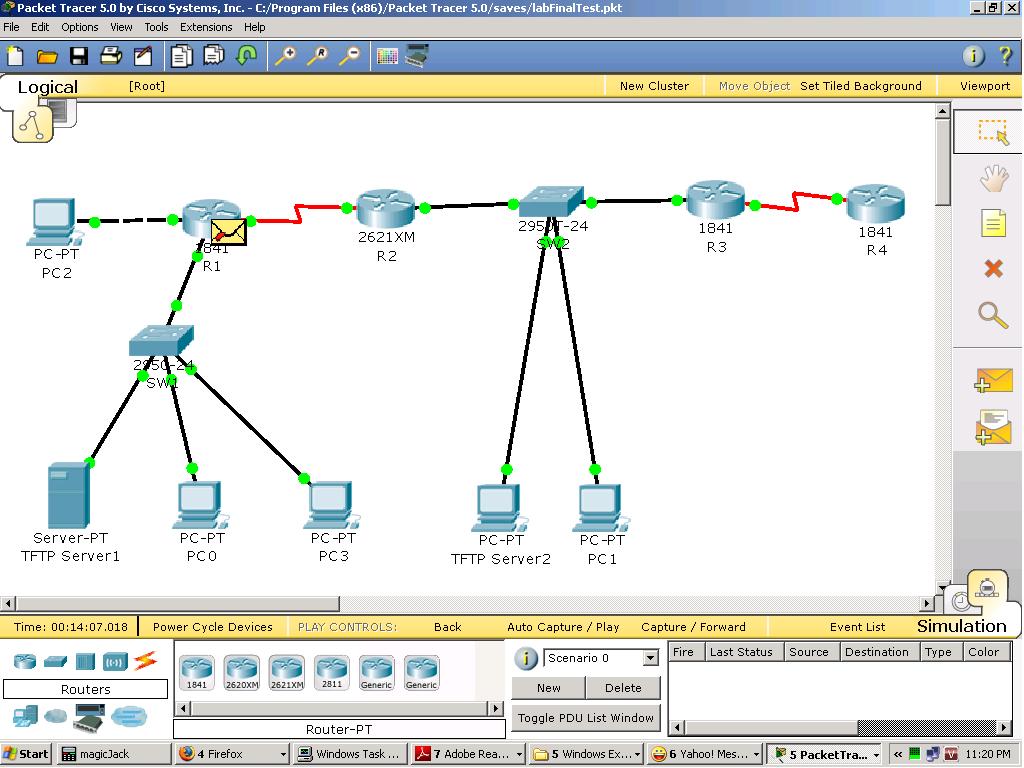Viewport: 1024px width, 768px height.
Task: Expand hidden system tray icons chevron
Action: pos(897,754)
